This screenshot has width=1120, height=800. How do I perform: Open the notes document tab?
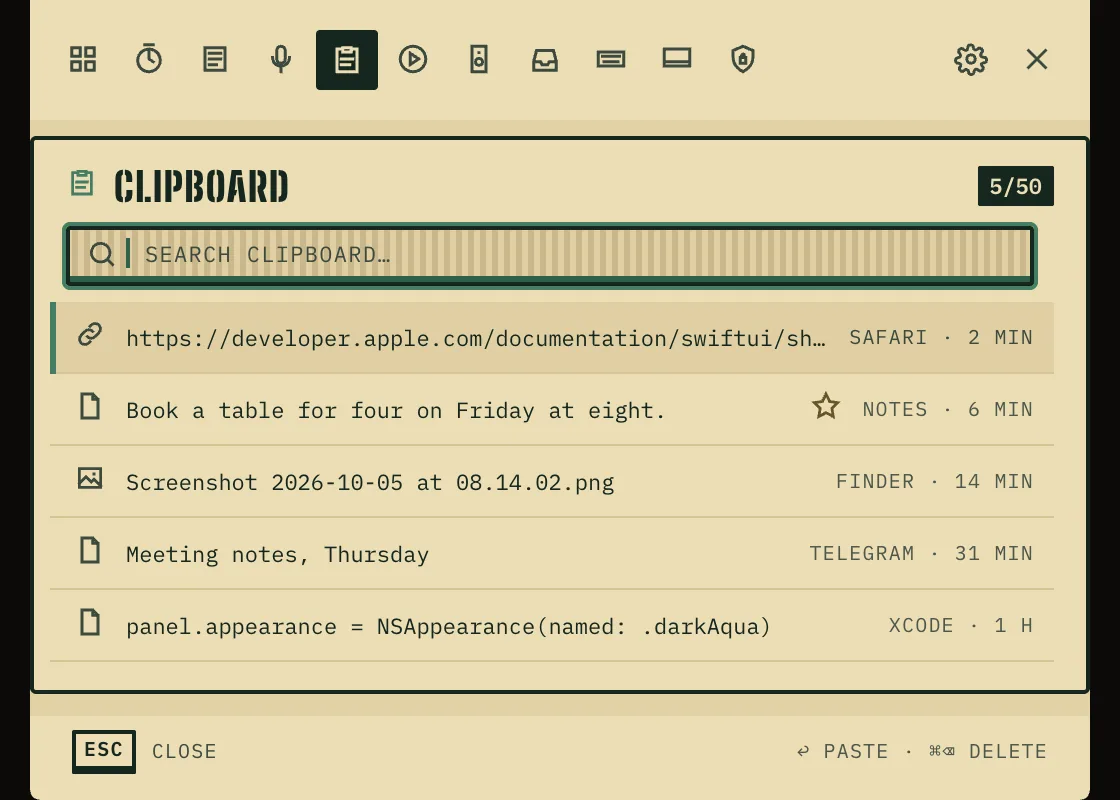click(215, 59)
